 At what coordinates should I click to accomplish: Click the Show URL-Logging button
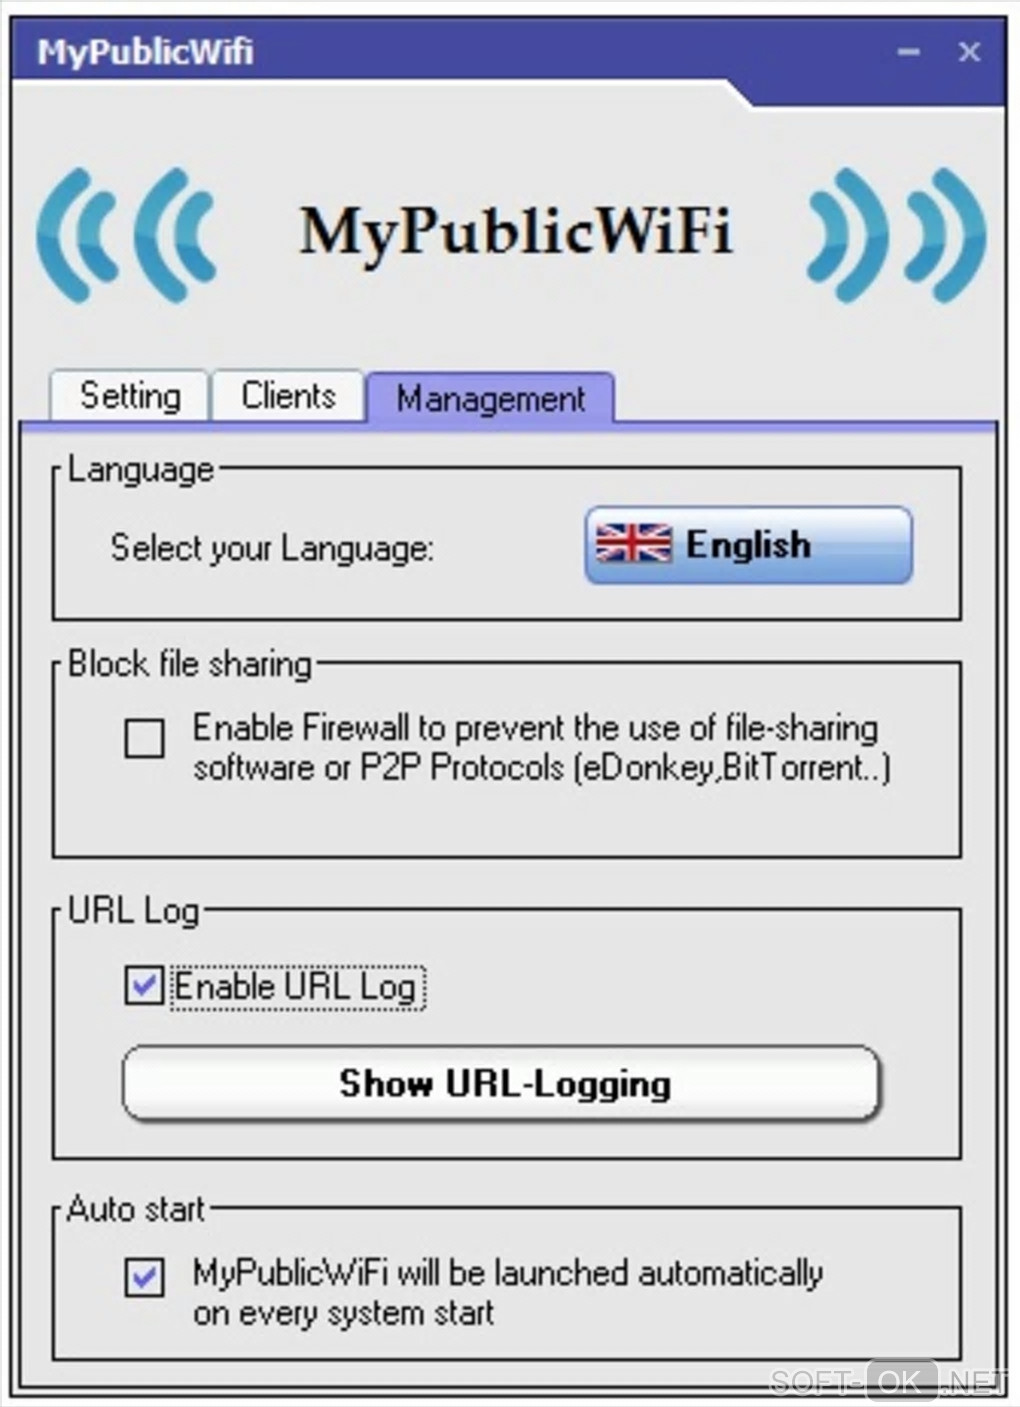tap(501, 1084)
